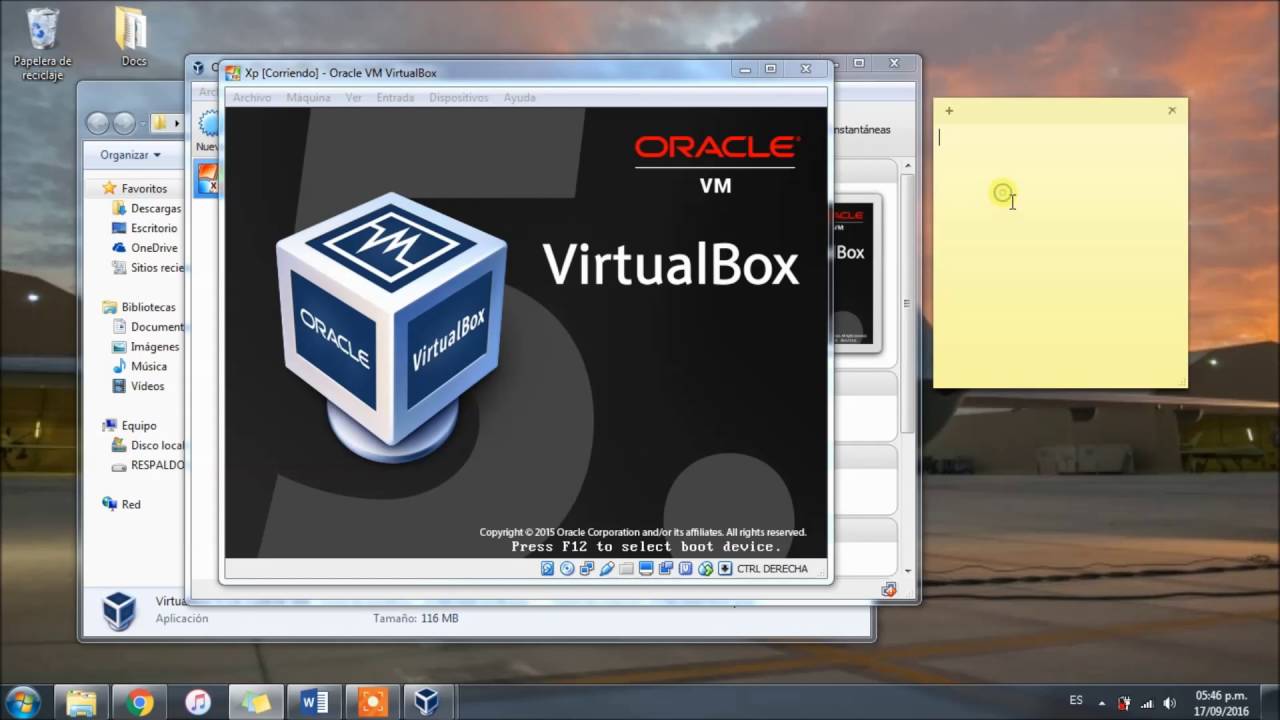Image resolution: width=1280 pixels, height=720 pixels.
Task: Click the volume speaker icon in system tray
Action: tap(1169, 703)
